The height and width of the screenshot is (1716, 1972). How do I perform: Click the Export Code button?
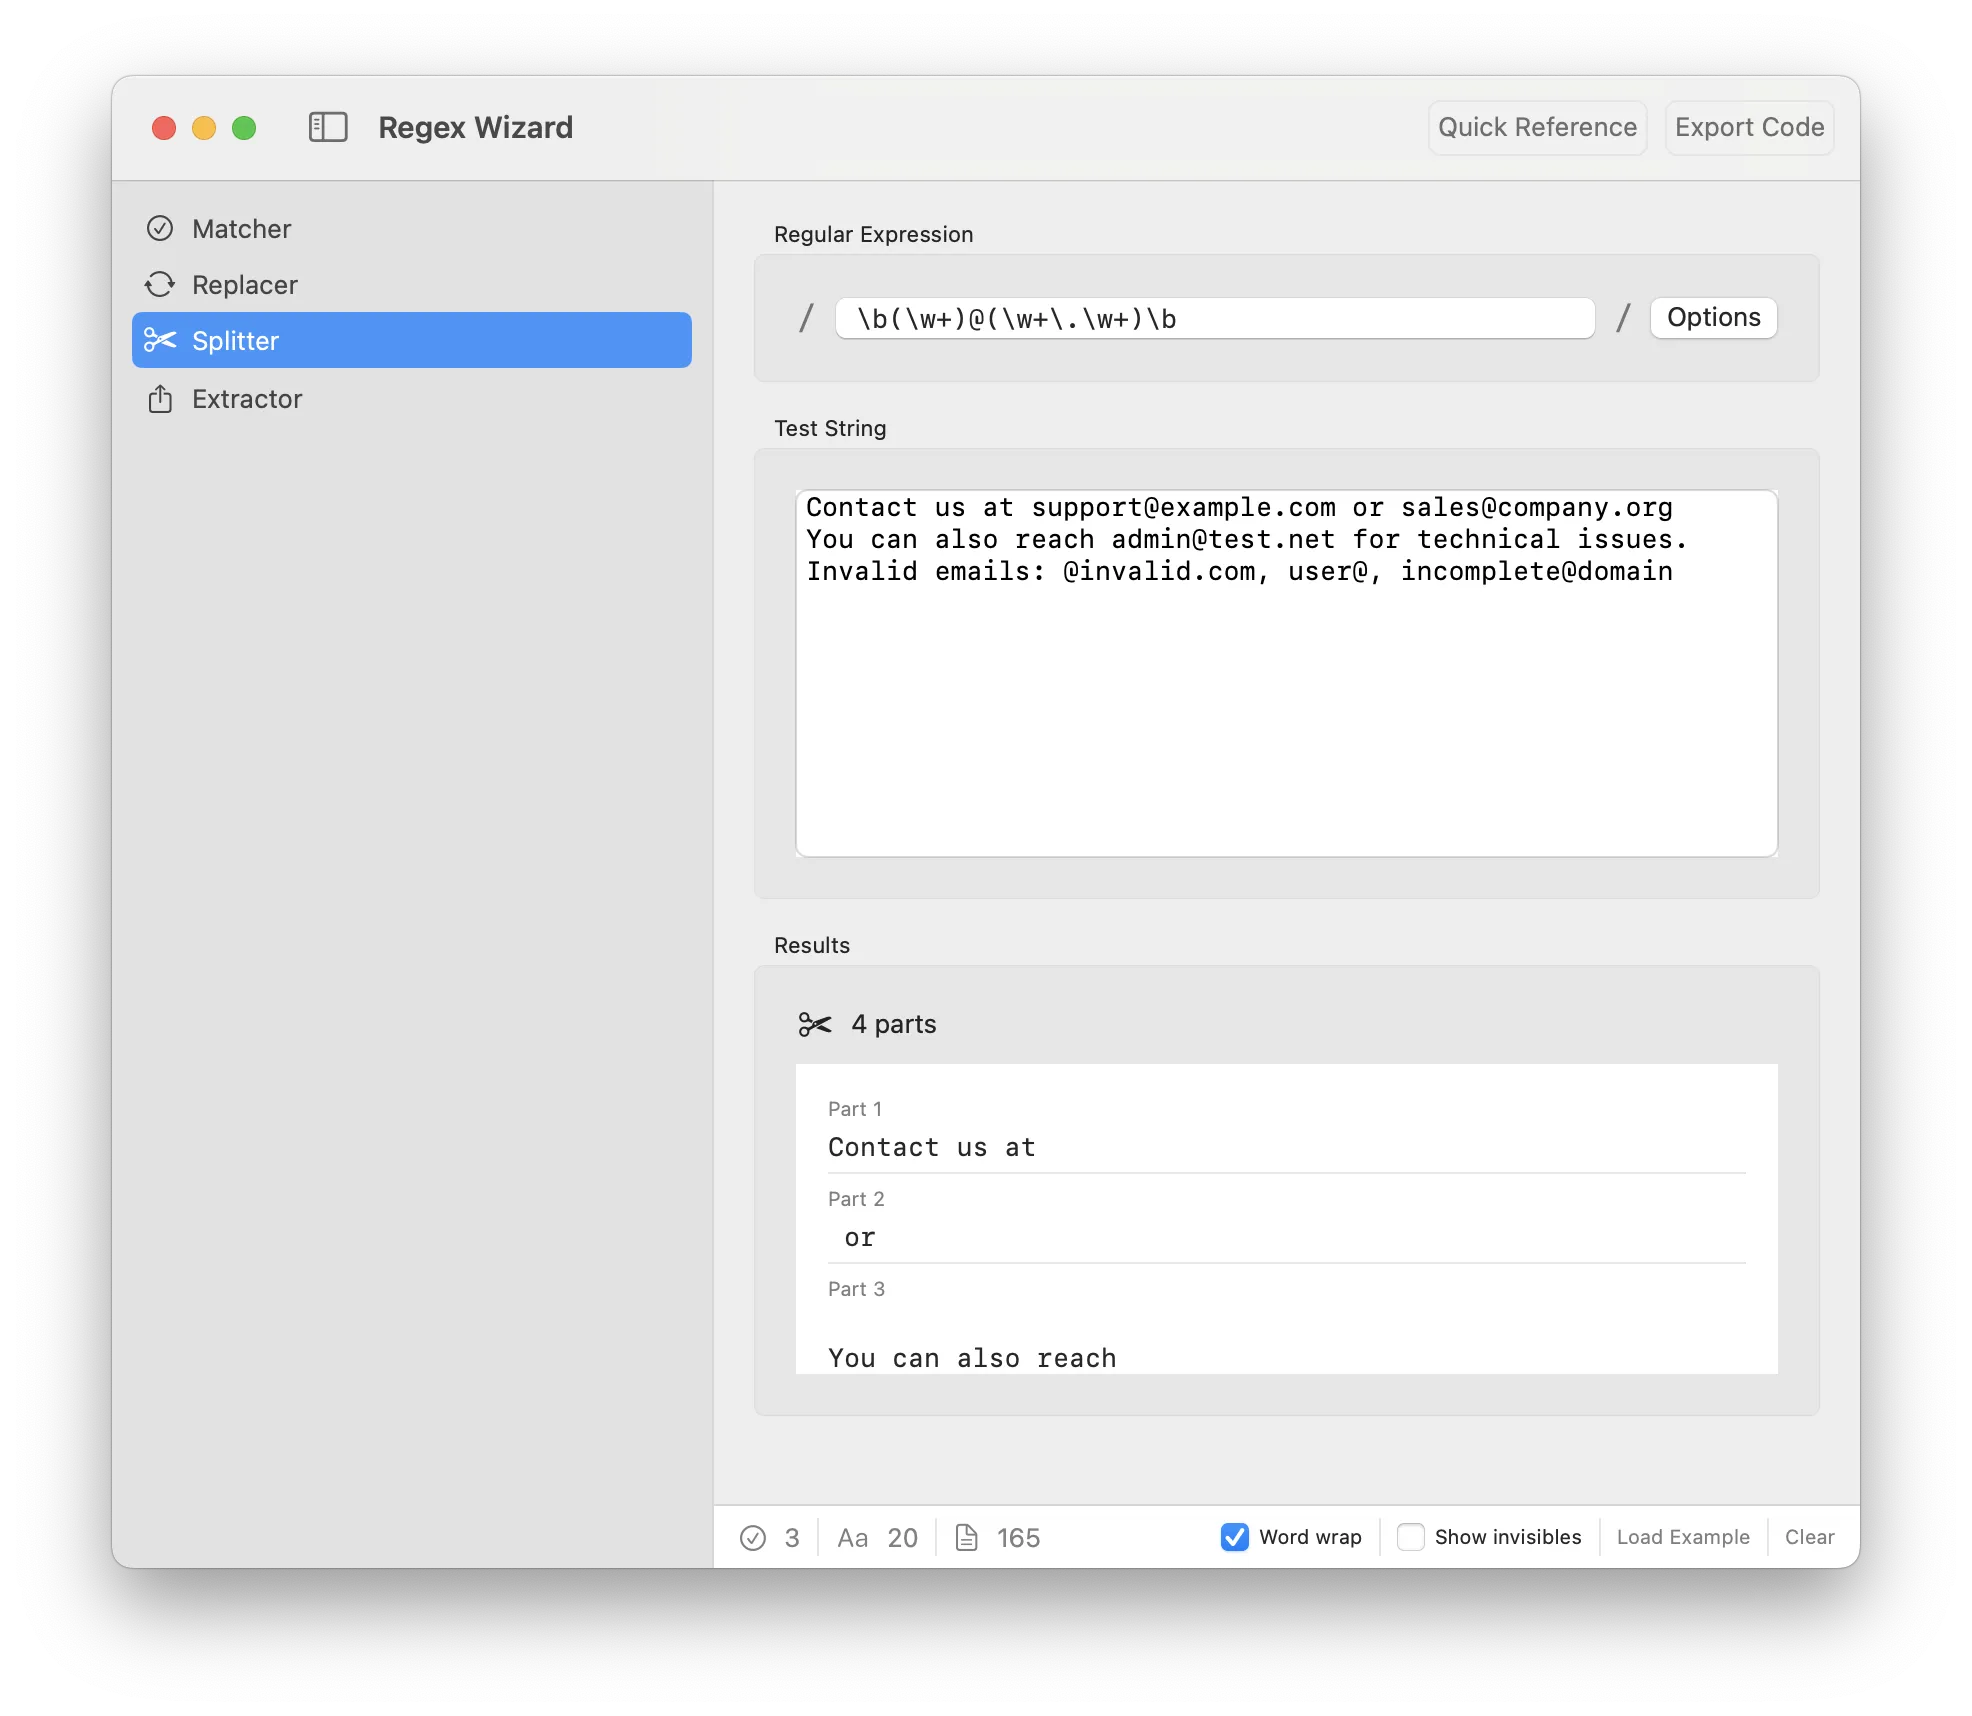[1749, 128]
